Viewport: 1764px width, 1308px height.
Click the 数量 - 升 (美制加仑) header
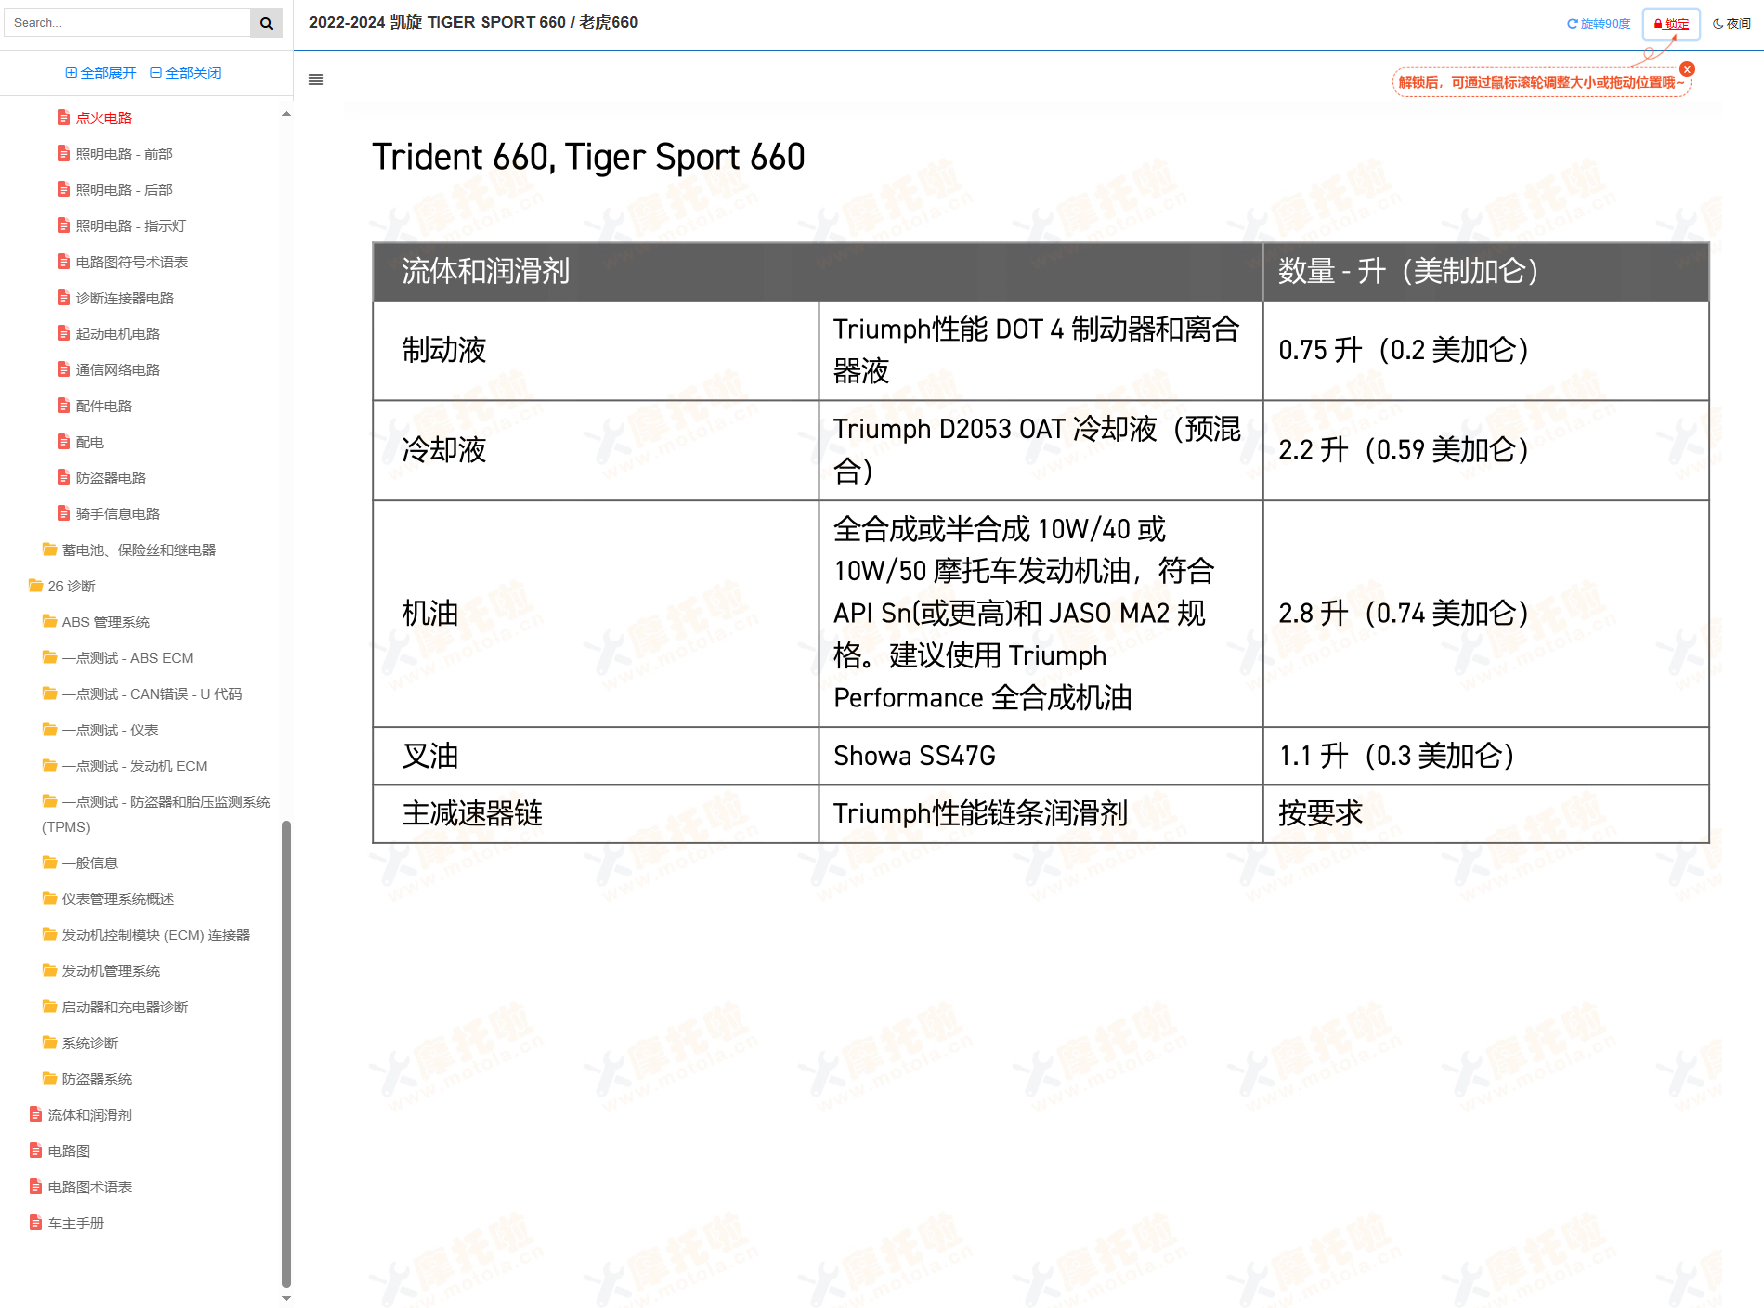coord(1486,272)
